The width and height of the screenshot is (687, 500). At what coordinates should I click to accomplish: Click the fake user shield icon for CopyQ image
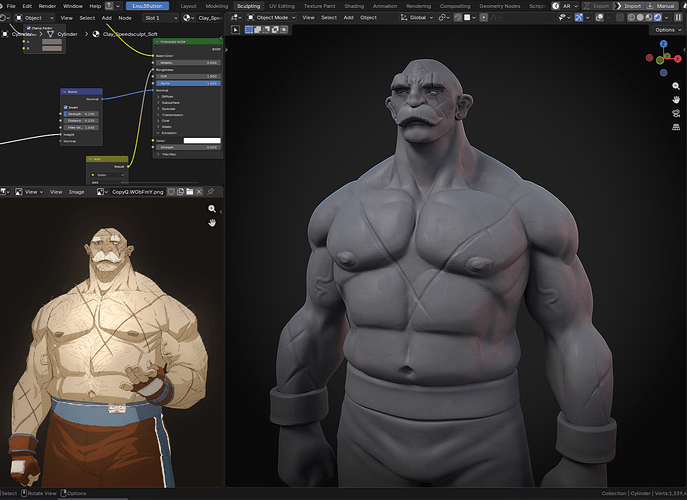(171, 192)
